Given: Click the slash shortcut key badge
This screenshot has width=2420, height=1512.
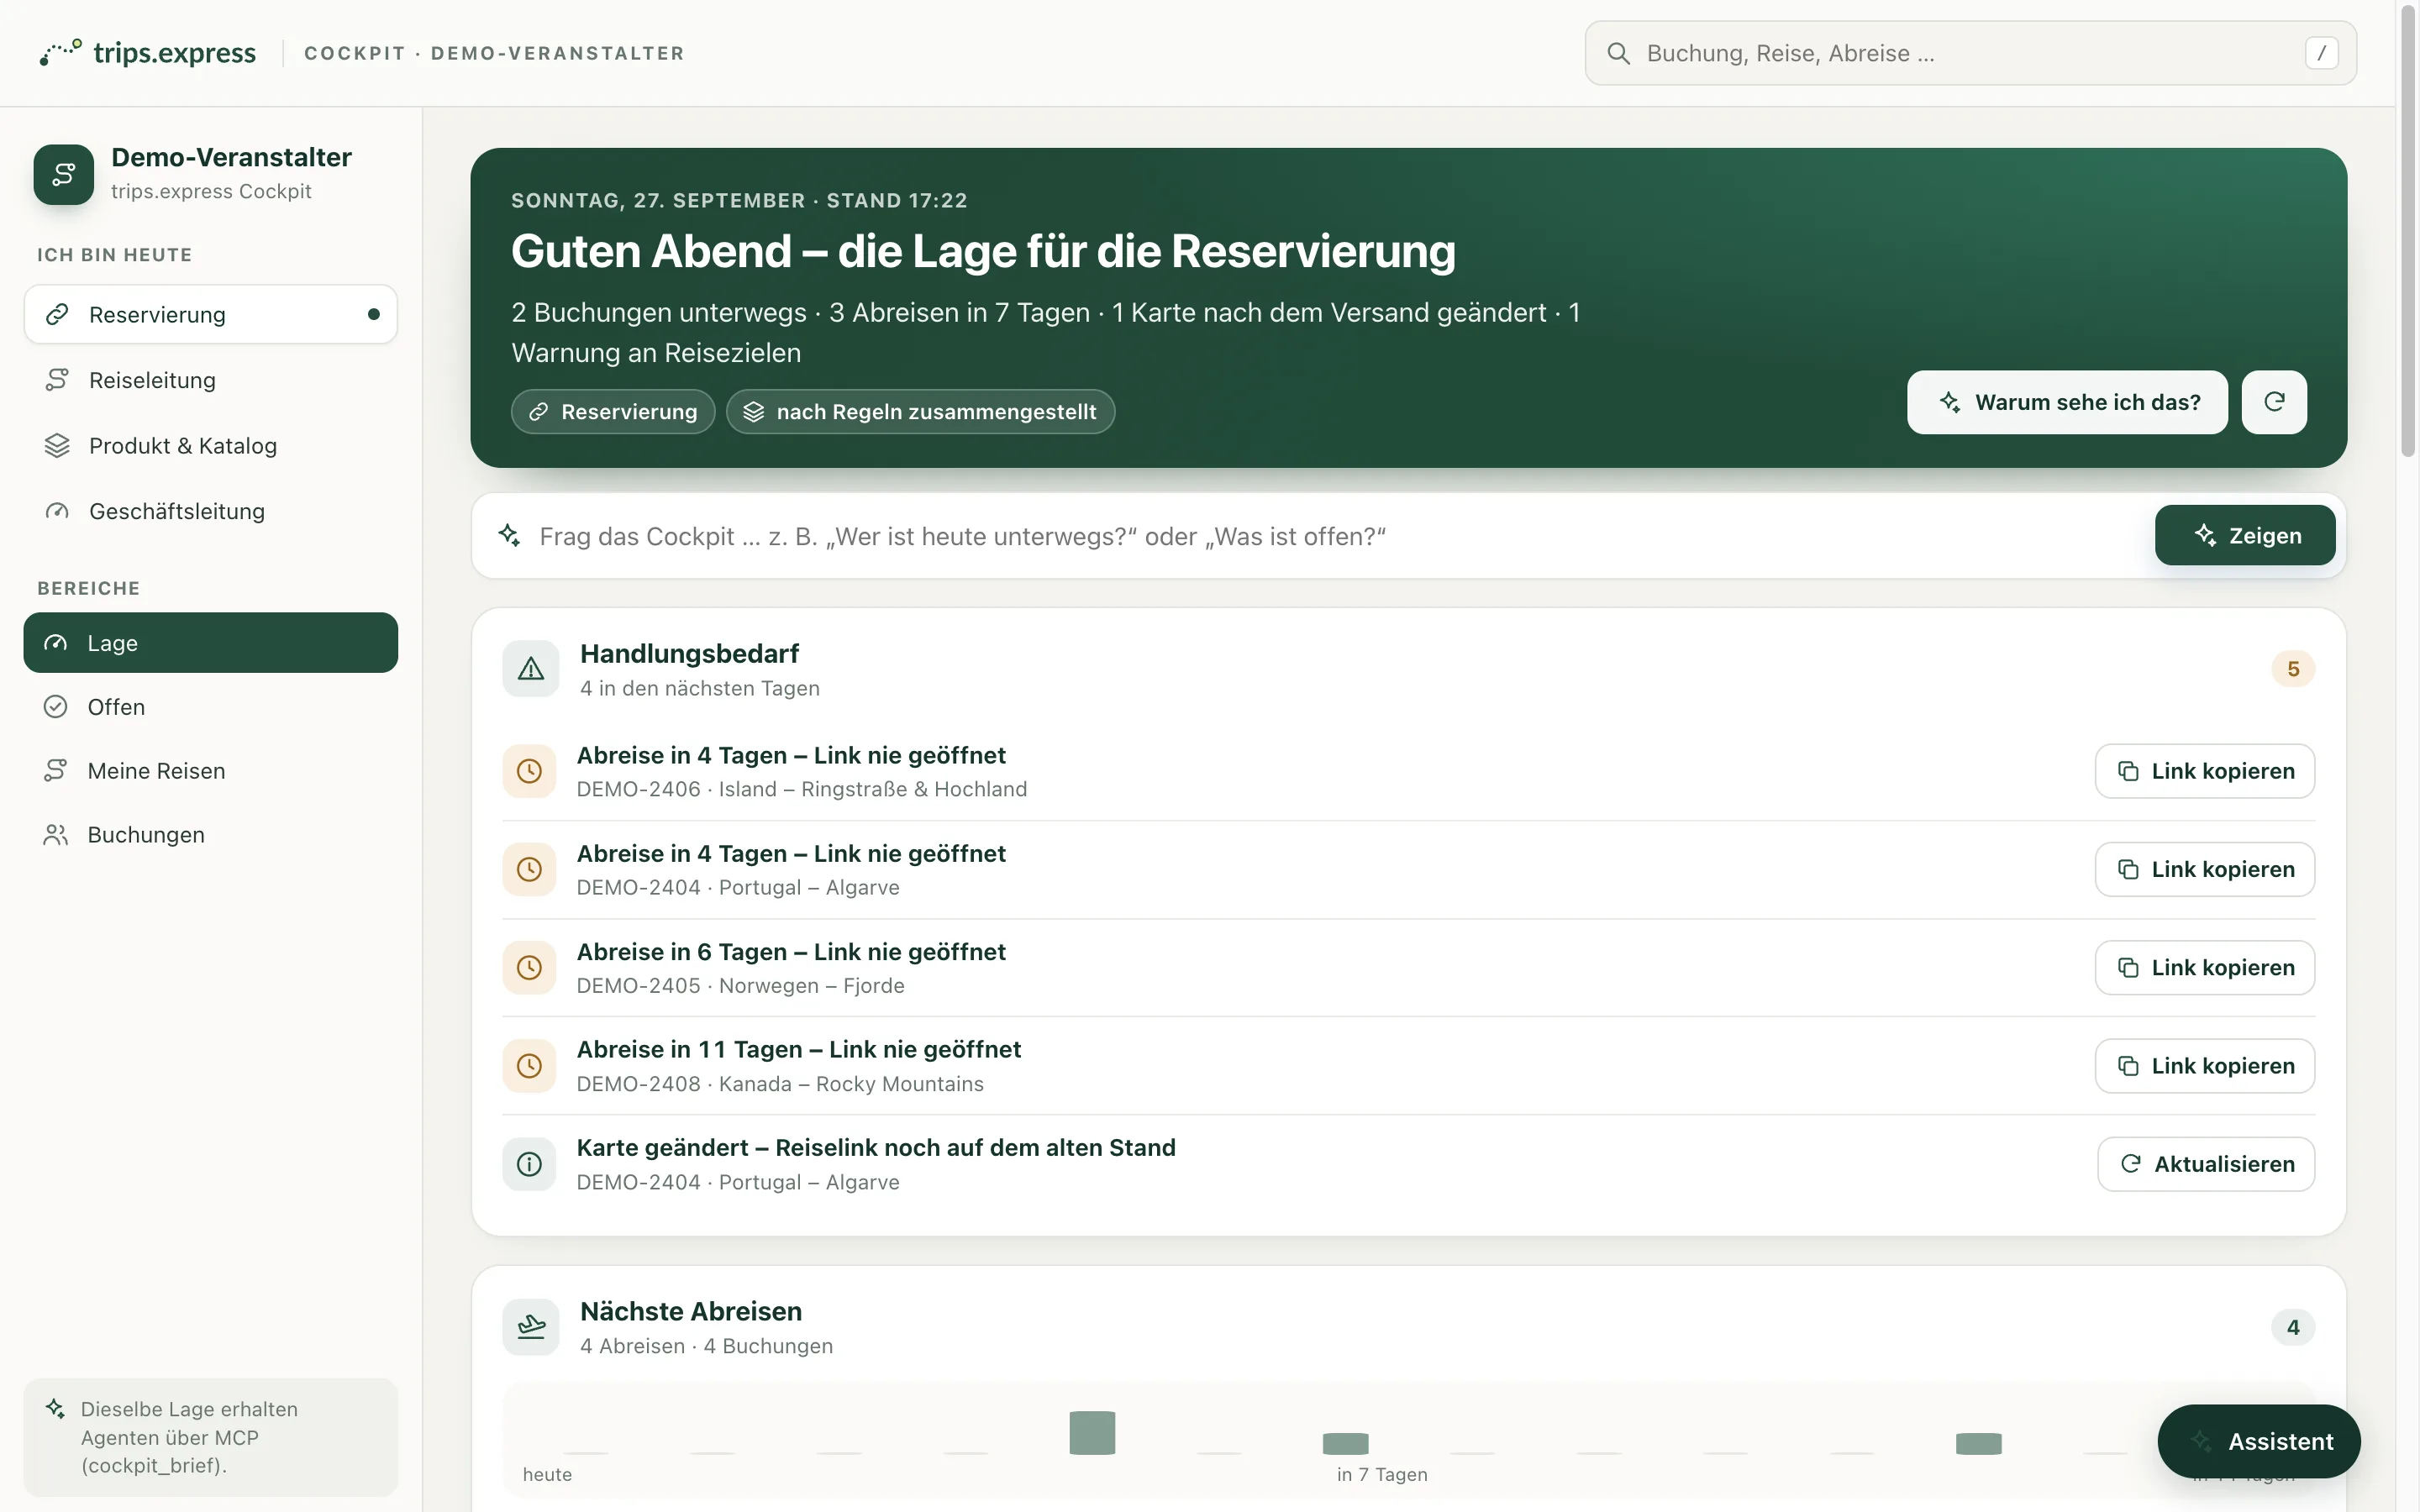Looking at the screenshot, I should (2321, 53).
